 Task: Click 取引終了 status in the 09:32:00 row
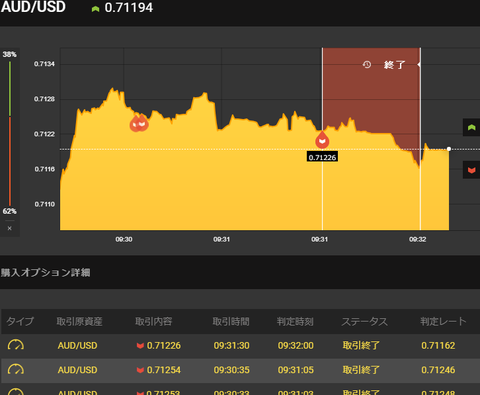pyautogui.click(x=361, y=345)
